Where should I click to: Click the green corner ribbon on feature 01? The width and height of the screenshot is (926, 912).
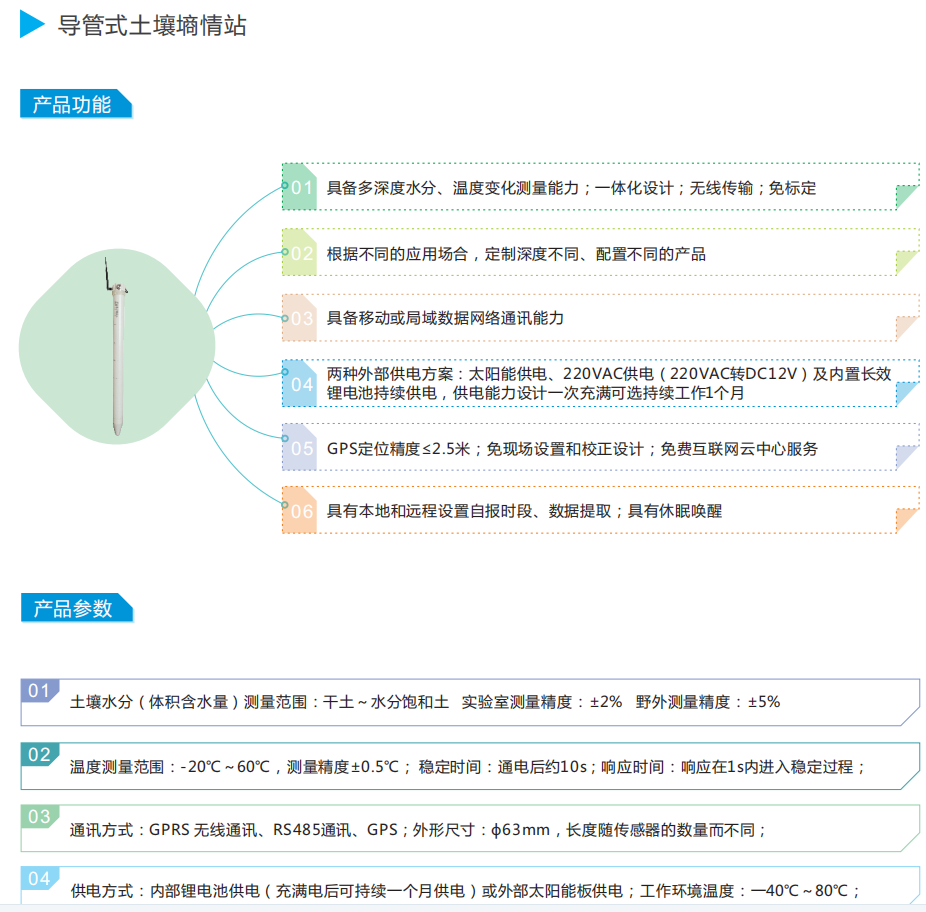[905, 195]
